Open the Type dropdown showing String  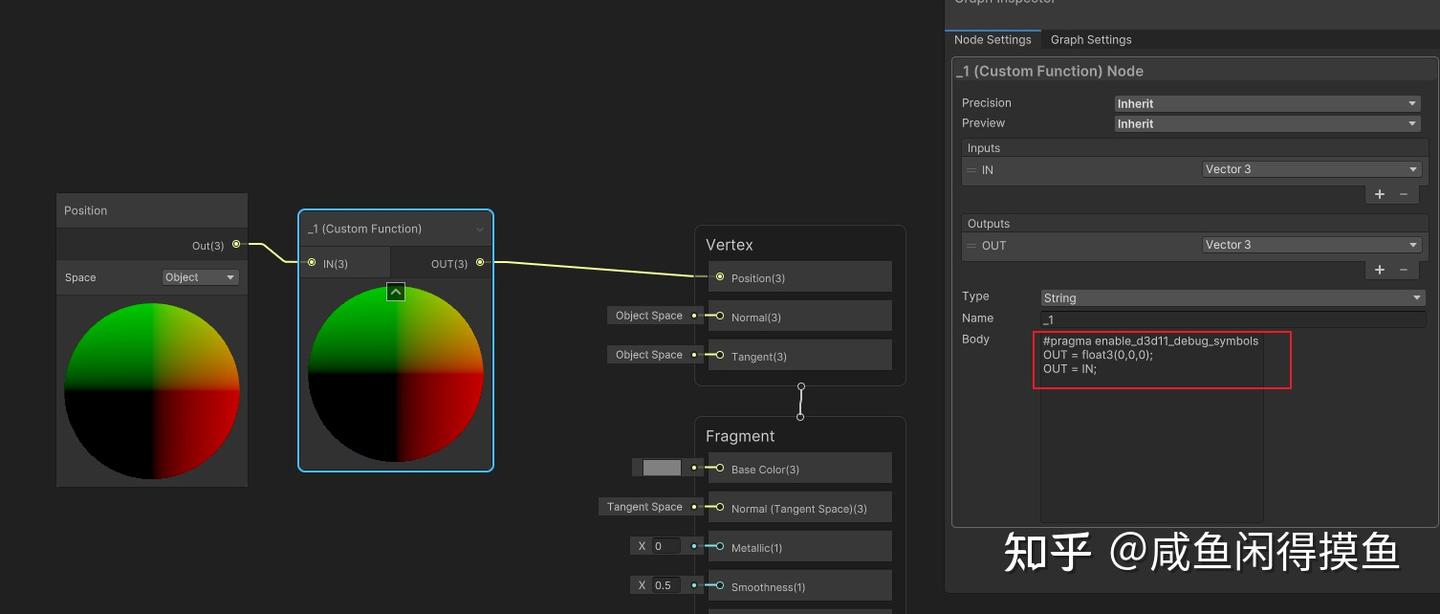(1230, 297)
